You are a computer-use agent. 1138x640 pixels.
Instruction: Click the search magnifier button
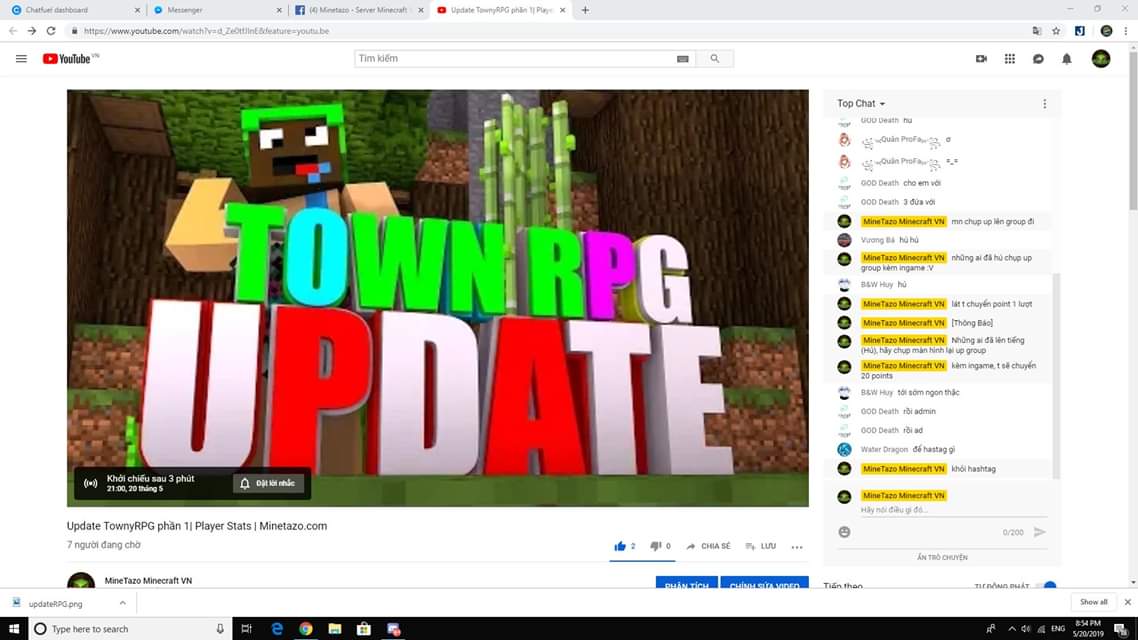715,59
